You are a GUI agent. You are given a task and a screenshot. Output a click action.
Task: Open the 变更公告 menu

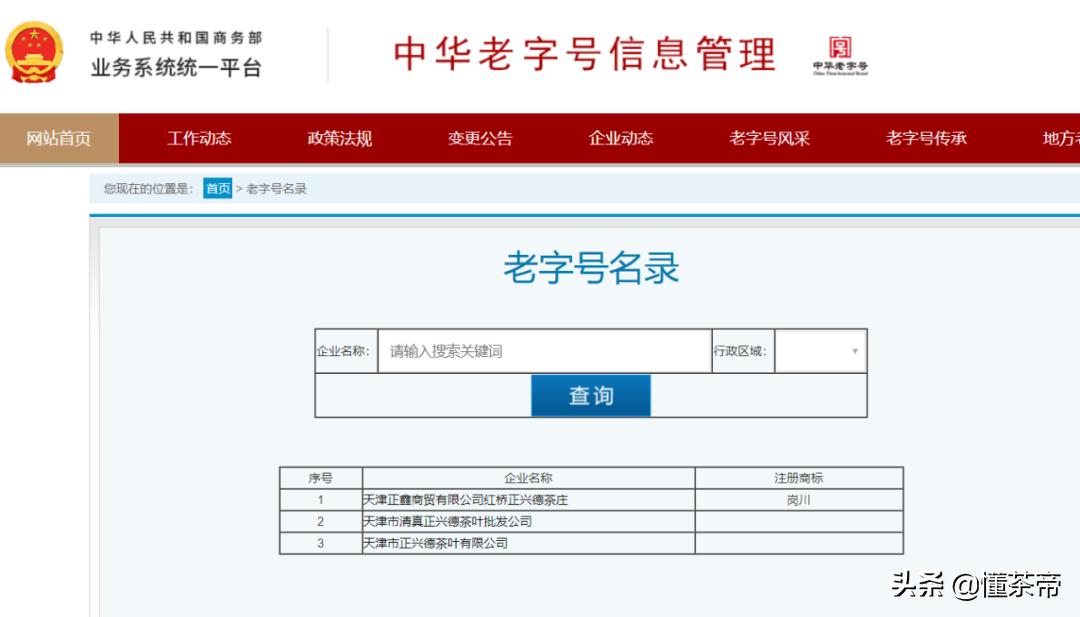pyautogui.click(x=479, y=138)
